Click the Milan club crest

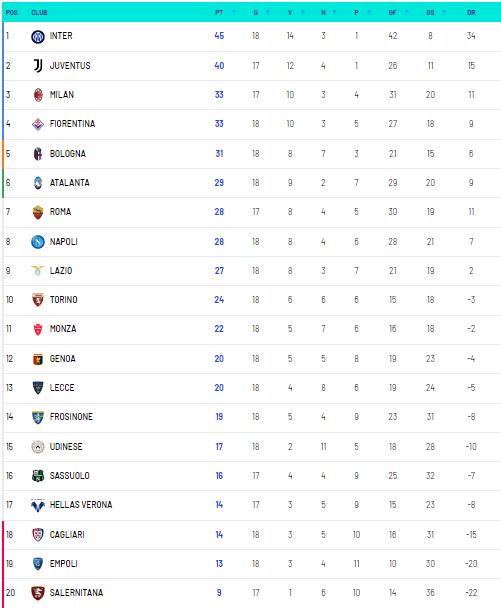[38, 95]
